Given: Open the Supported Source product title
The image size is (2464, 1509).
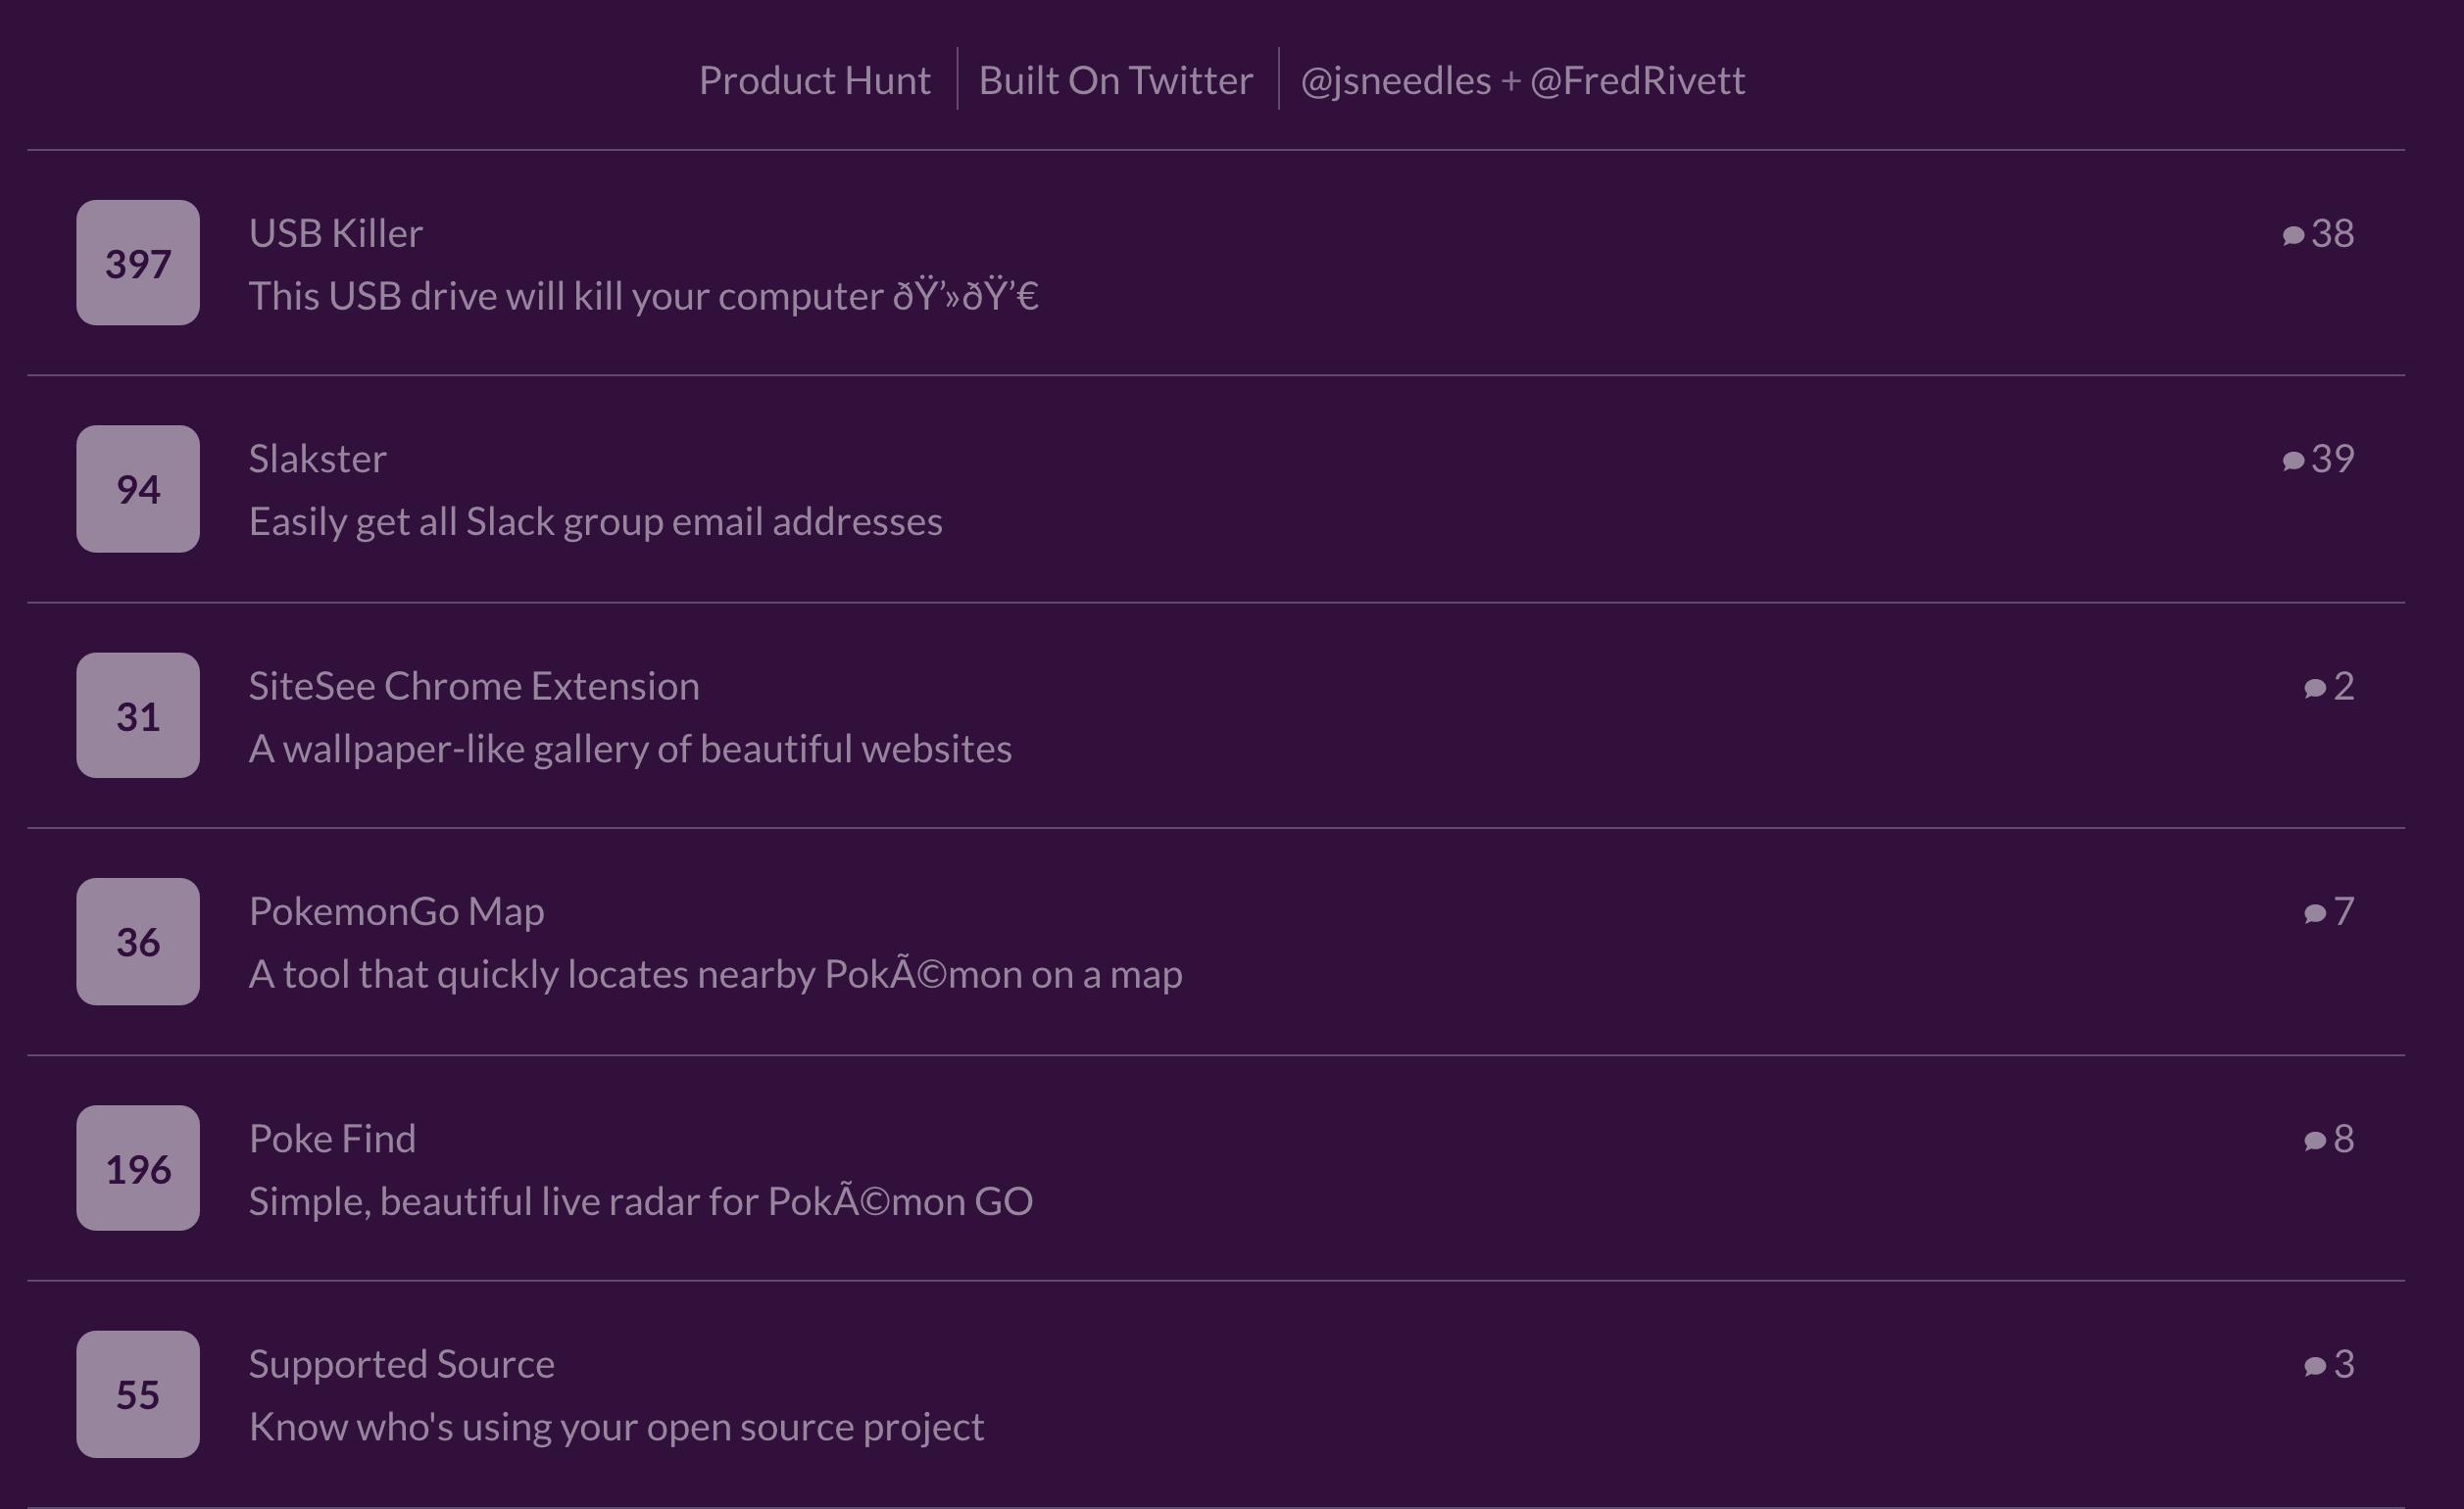Looking at the screenshot, I should tap(401, 1364).
